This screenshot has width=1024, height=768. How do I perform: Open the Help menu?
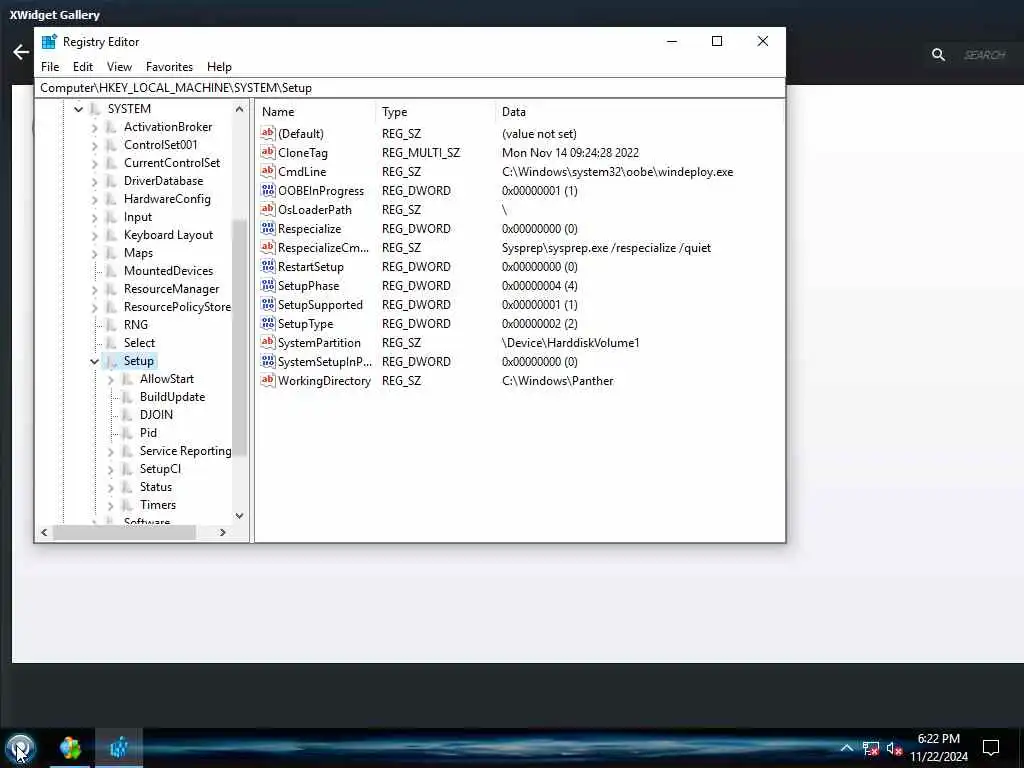coord(219,67)
